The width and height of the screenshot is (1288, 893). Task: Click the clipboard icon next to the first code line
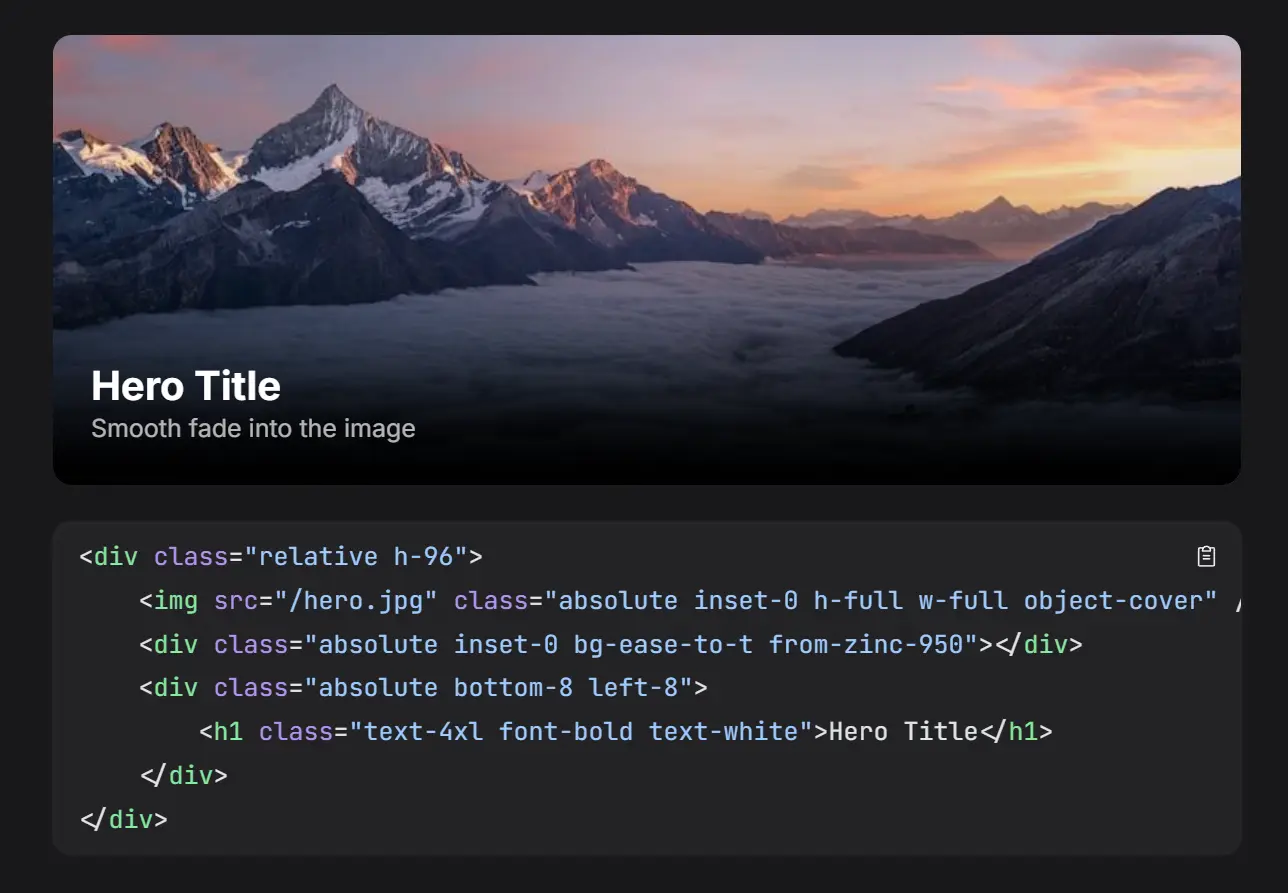pos(1206,557)
